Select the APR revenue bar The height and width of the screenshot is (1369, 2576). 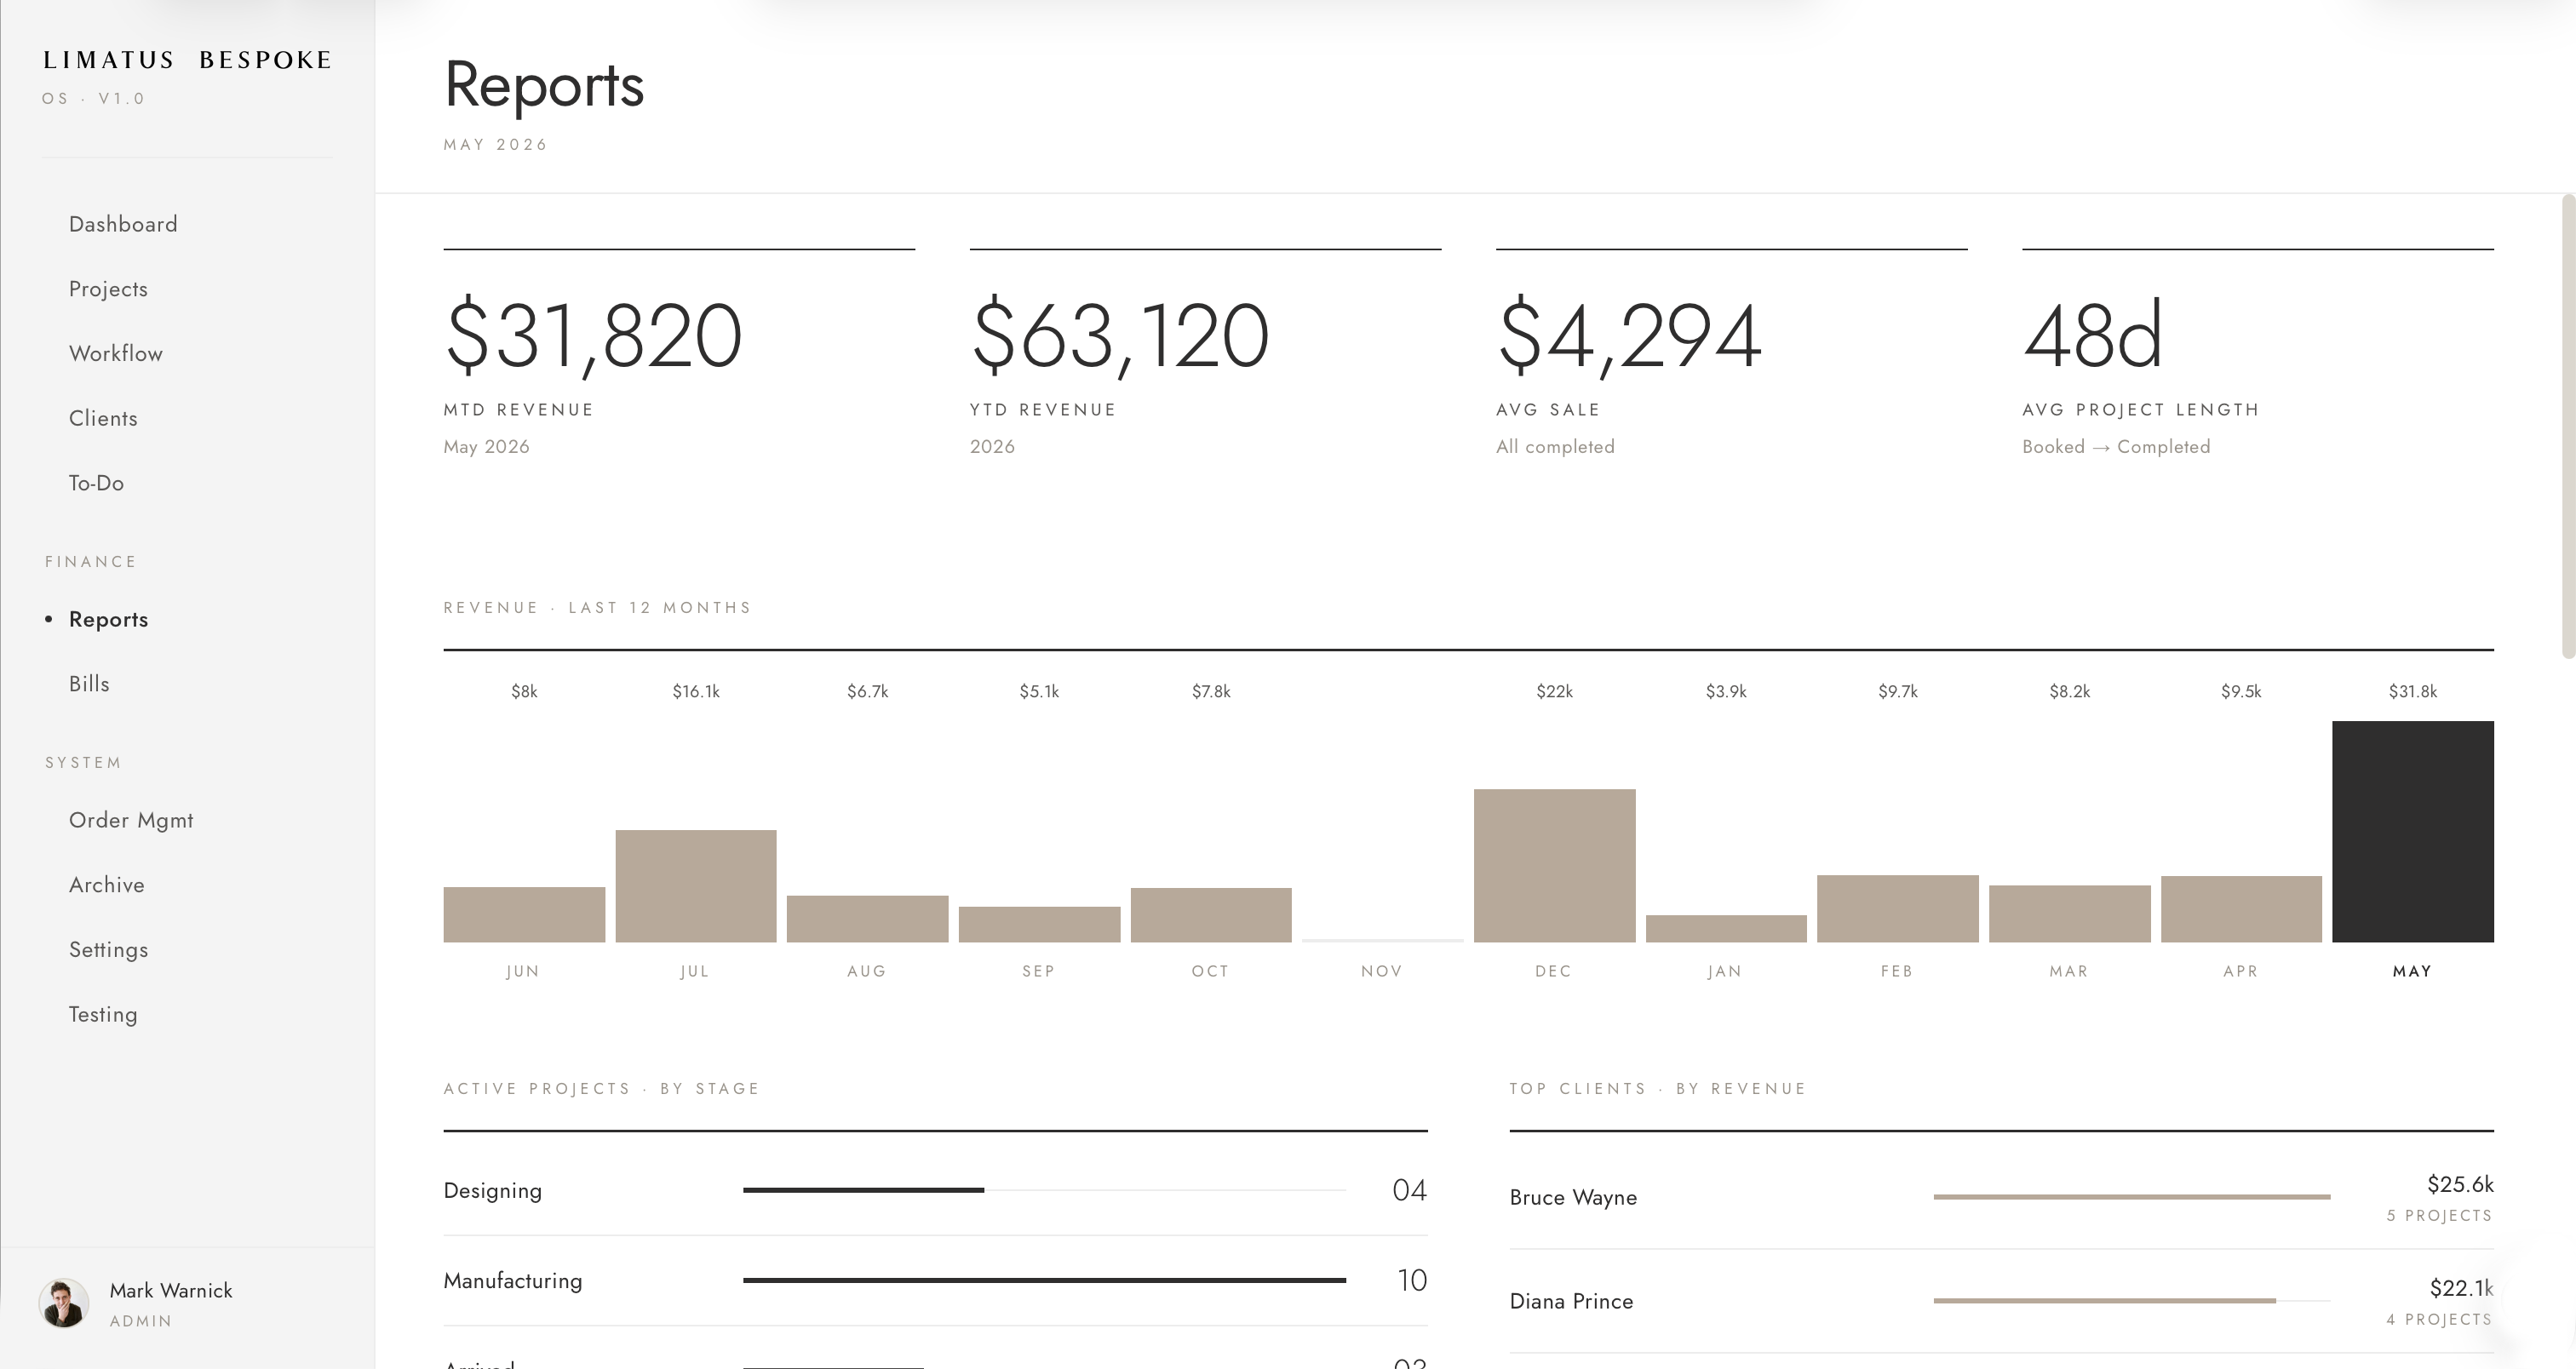pos(2241,909)
